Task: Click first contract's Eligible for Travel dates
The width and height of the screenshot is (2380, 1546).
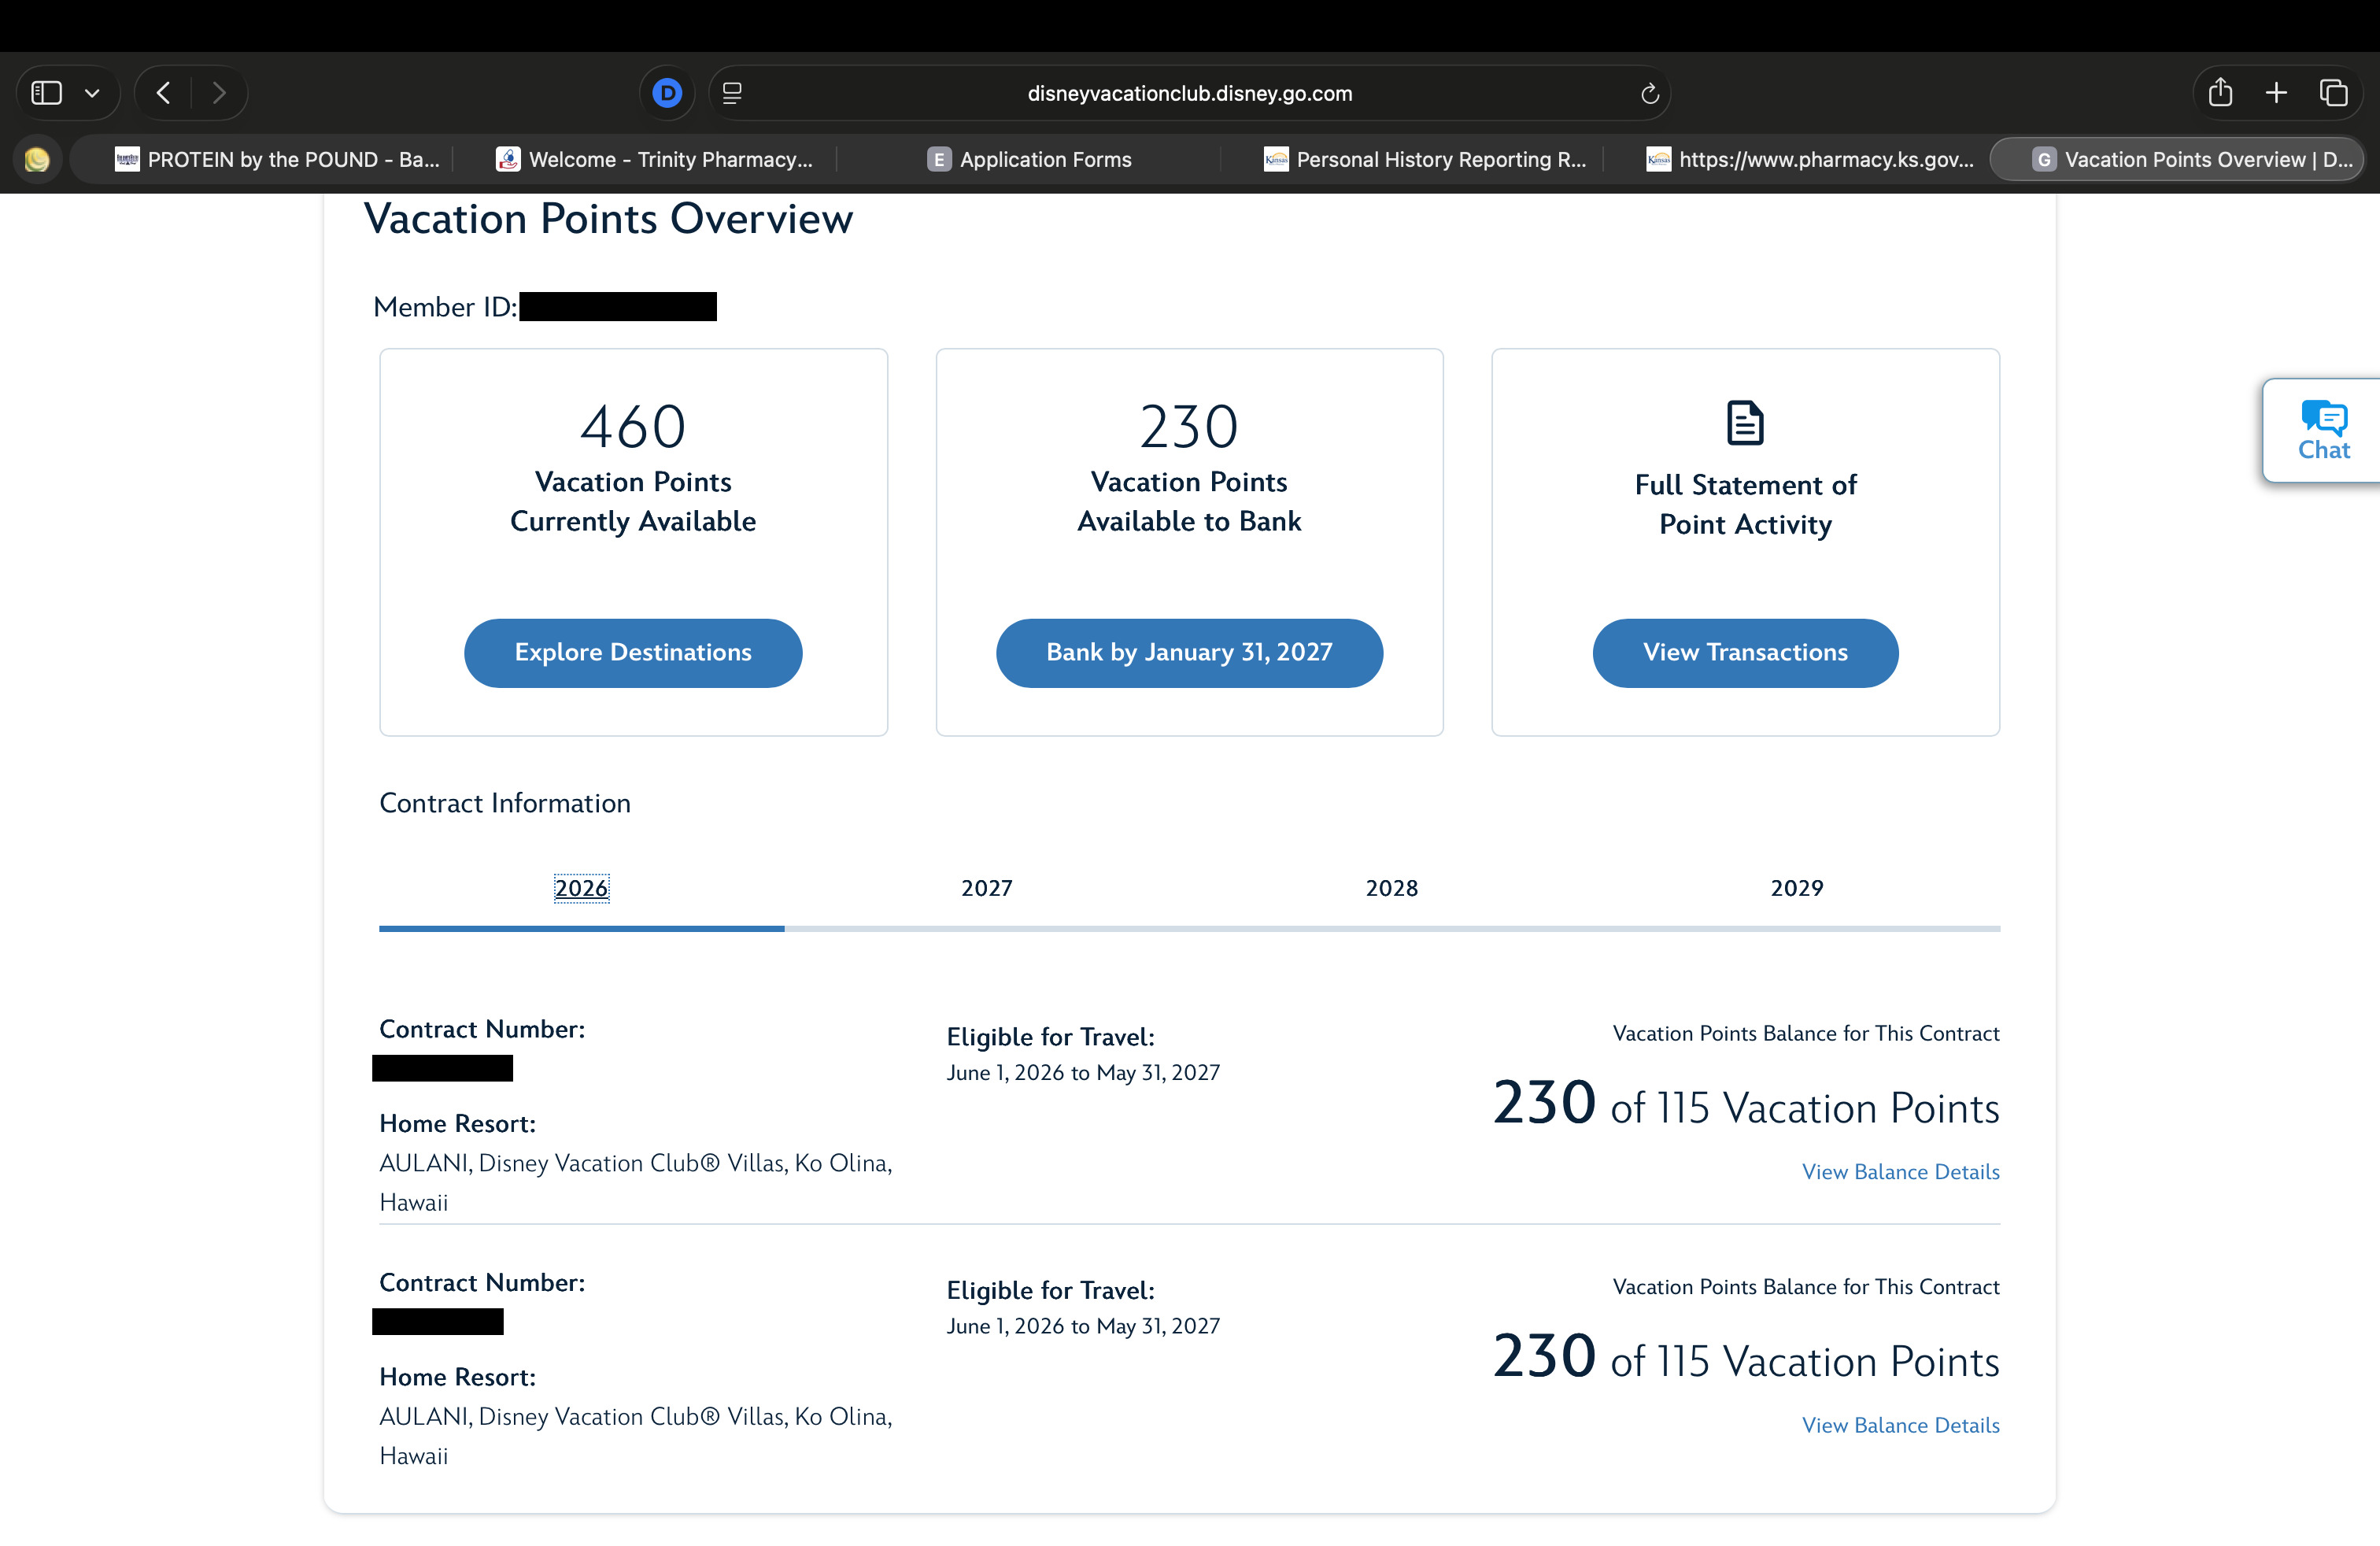Action: (1083, 1073)
